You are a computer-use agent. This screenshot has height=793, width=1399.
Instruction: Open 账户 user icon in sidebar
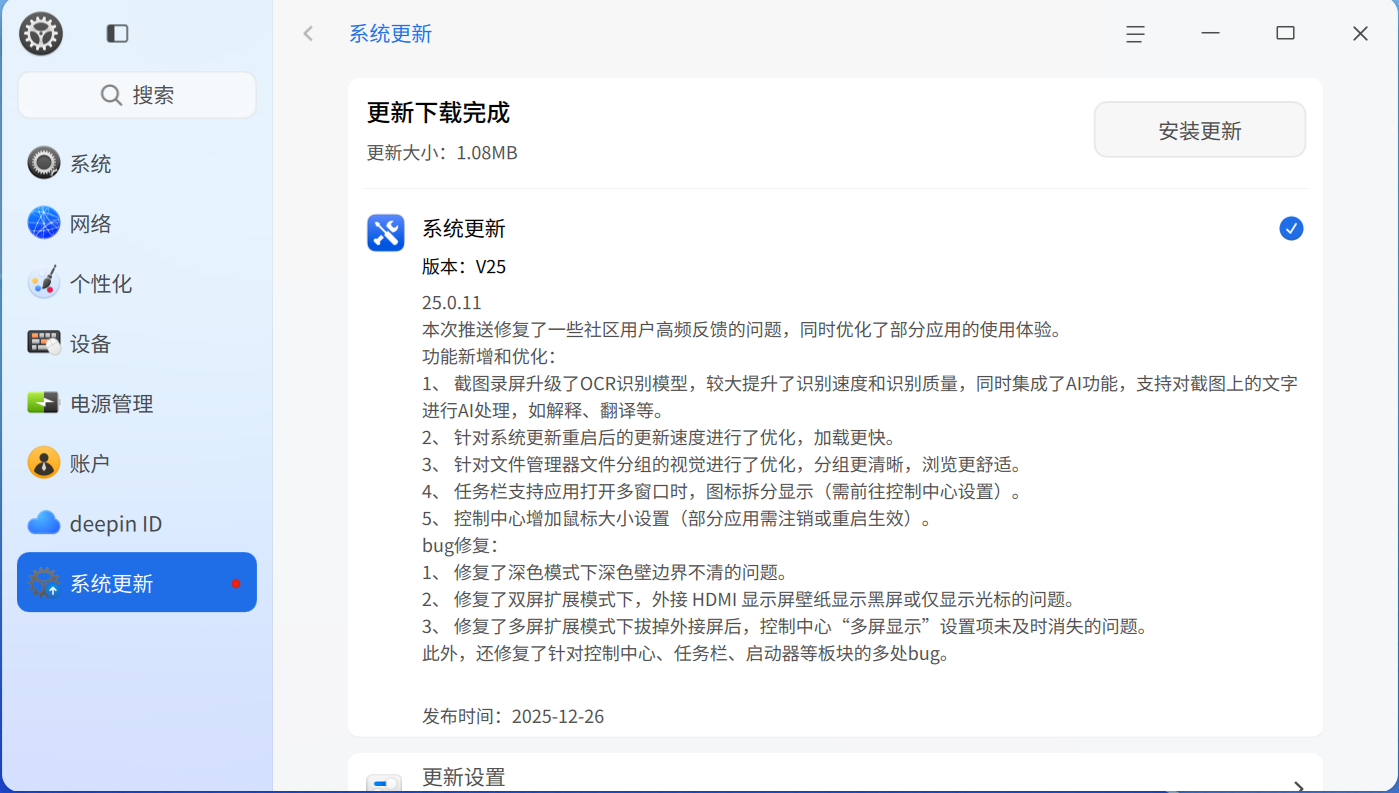click(44, 463)
